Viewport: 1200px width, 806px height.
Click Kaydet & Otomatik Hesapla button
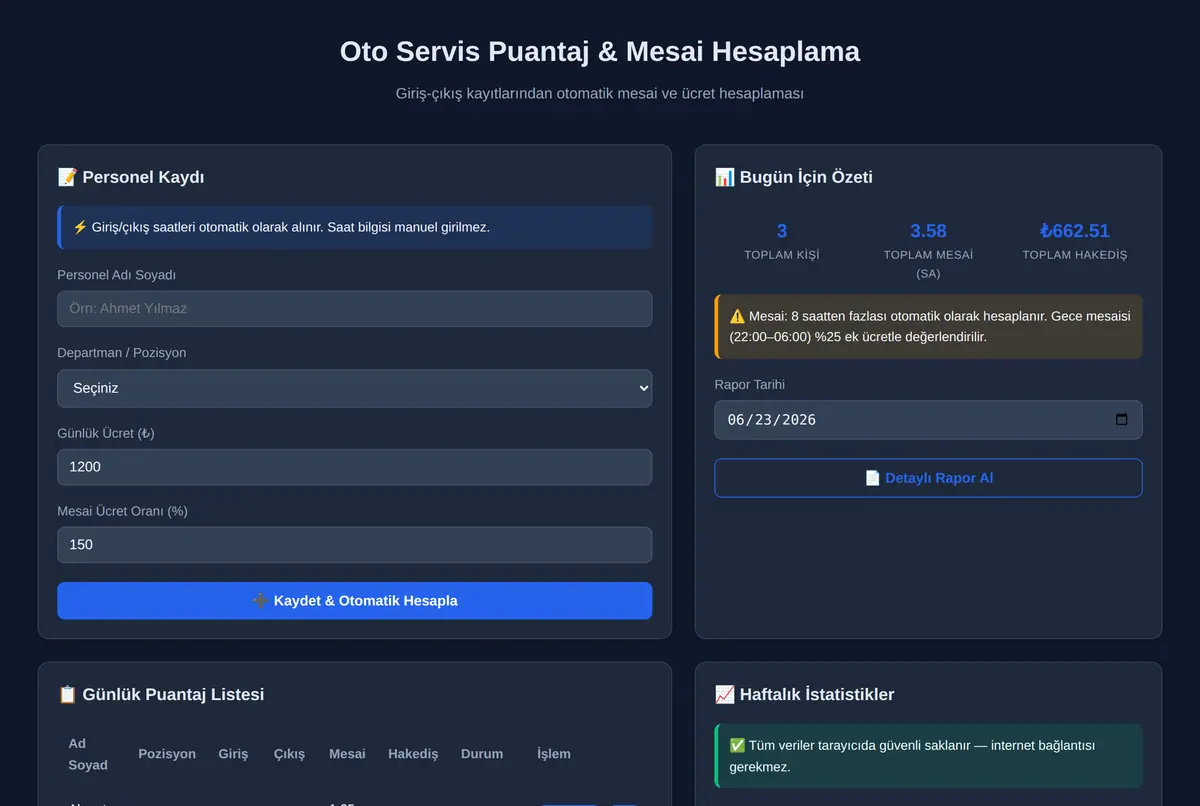354,601
